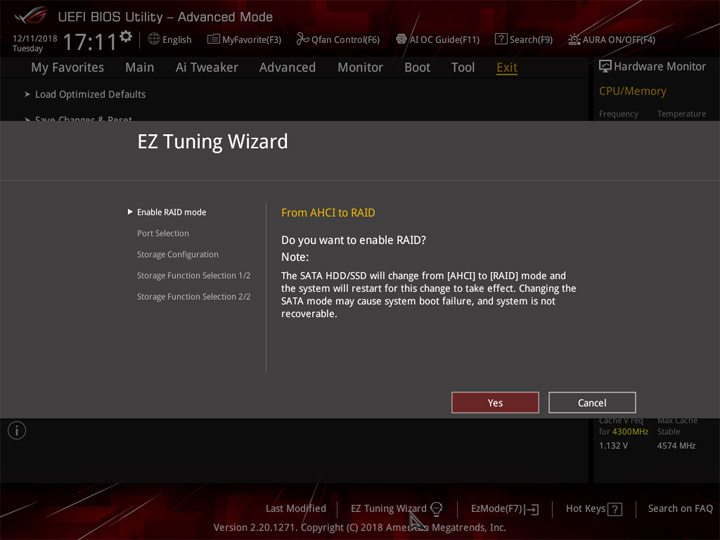Confirm enabling RAID with Yes
Screen dimensions: 720x540
(495, 403)
